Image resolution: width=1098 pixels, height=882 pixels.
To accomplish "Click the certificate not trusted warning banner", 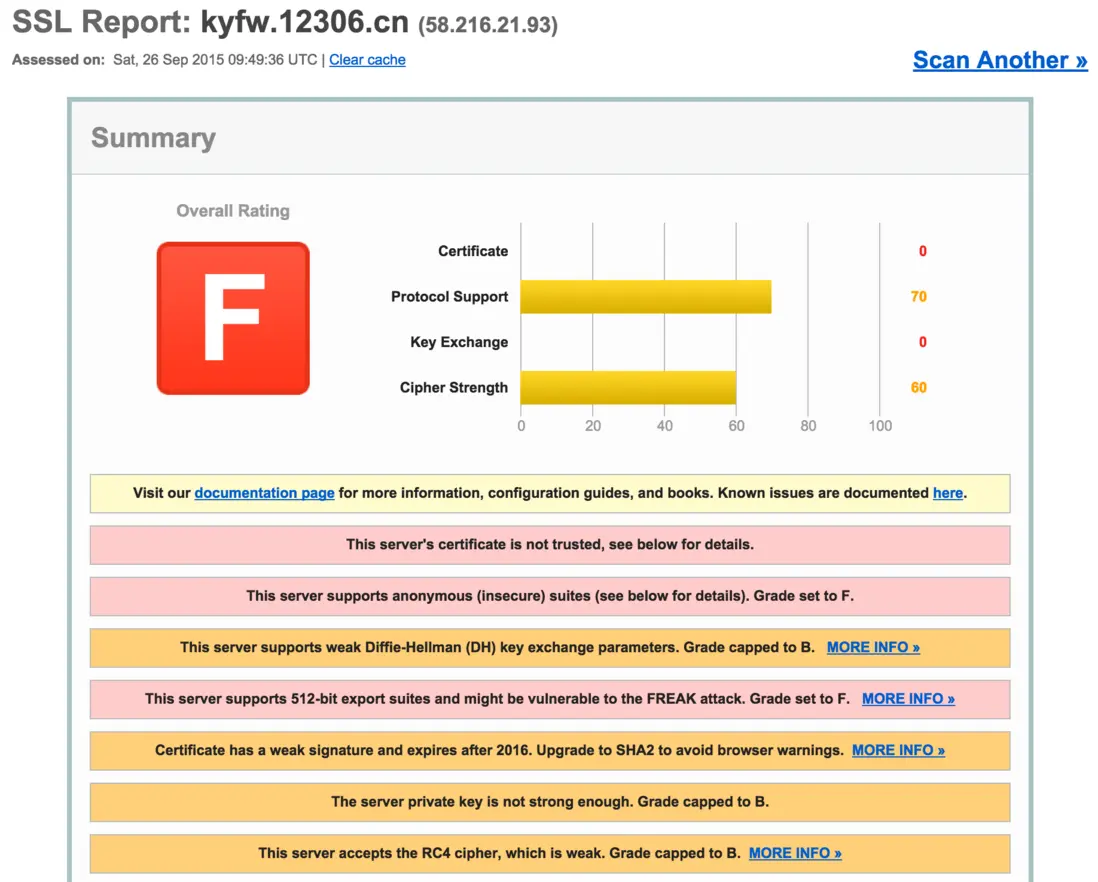I will pyautogui.click(x=550, y=545).
